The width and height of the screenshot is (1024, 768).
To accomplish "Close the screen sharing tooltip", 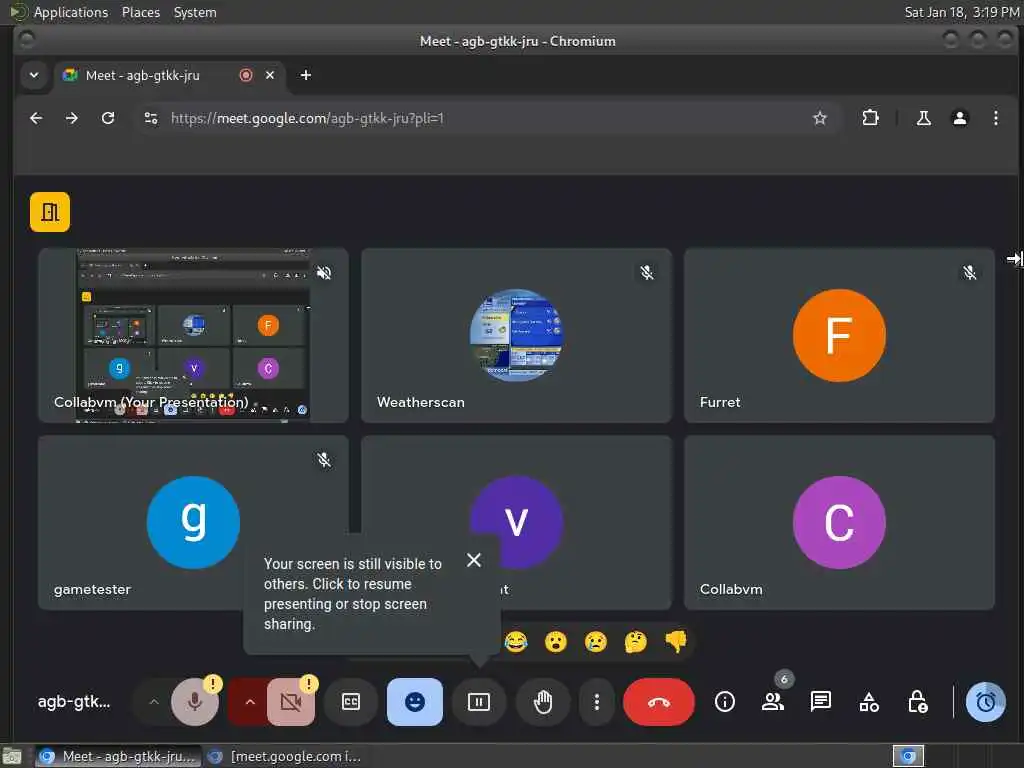I will coord(474,560).
